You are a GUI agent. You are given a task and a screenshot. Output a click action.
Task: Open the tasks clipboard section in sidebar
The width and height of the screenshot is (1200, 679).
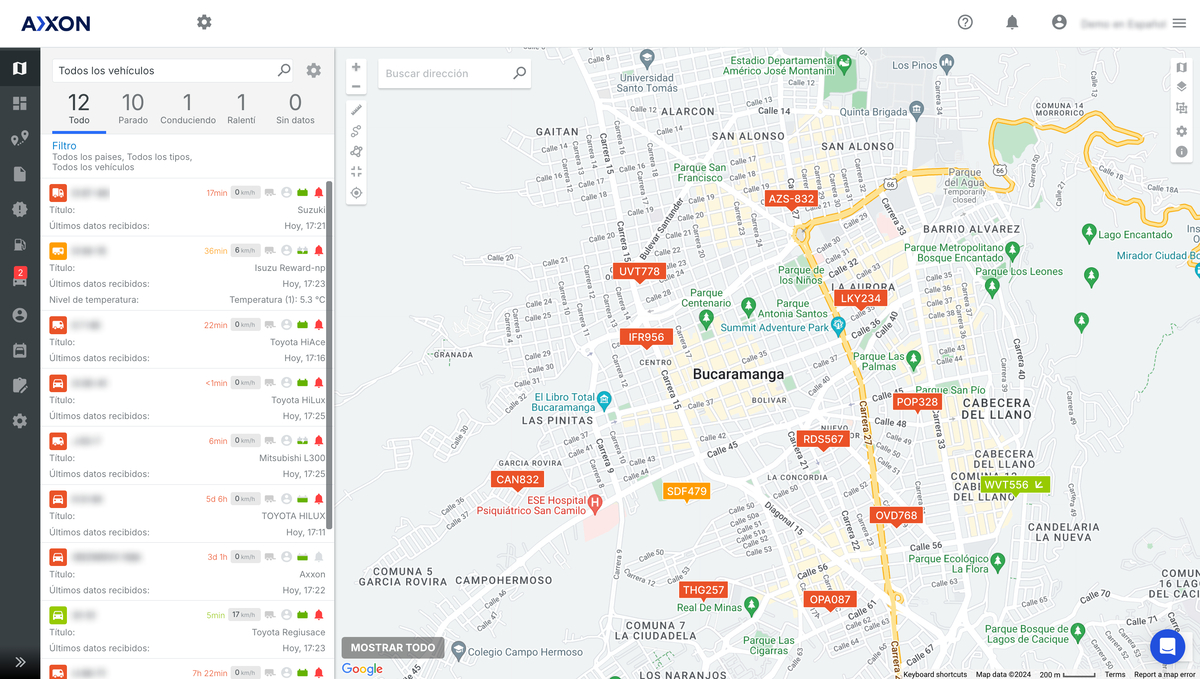click(x=20, y=385)
